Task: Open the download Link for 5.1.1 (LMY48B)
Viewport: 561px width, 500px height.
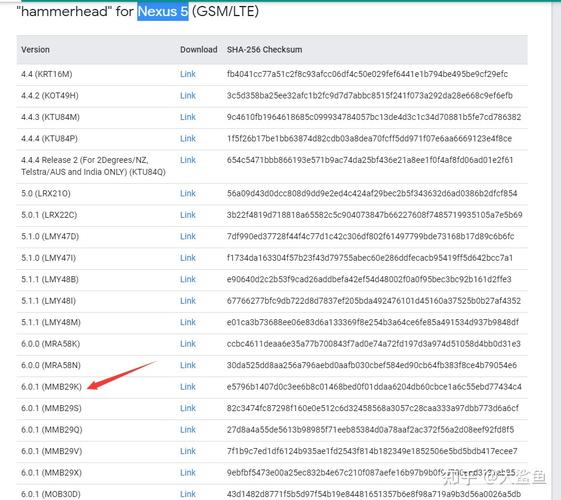Action: 188,279
